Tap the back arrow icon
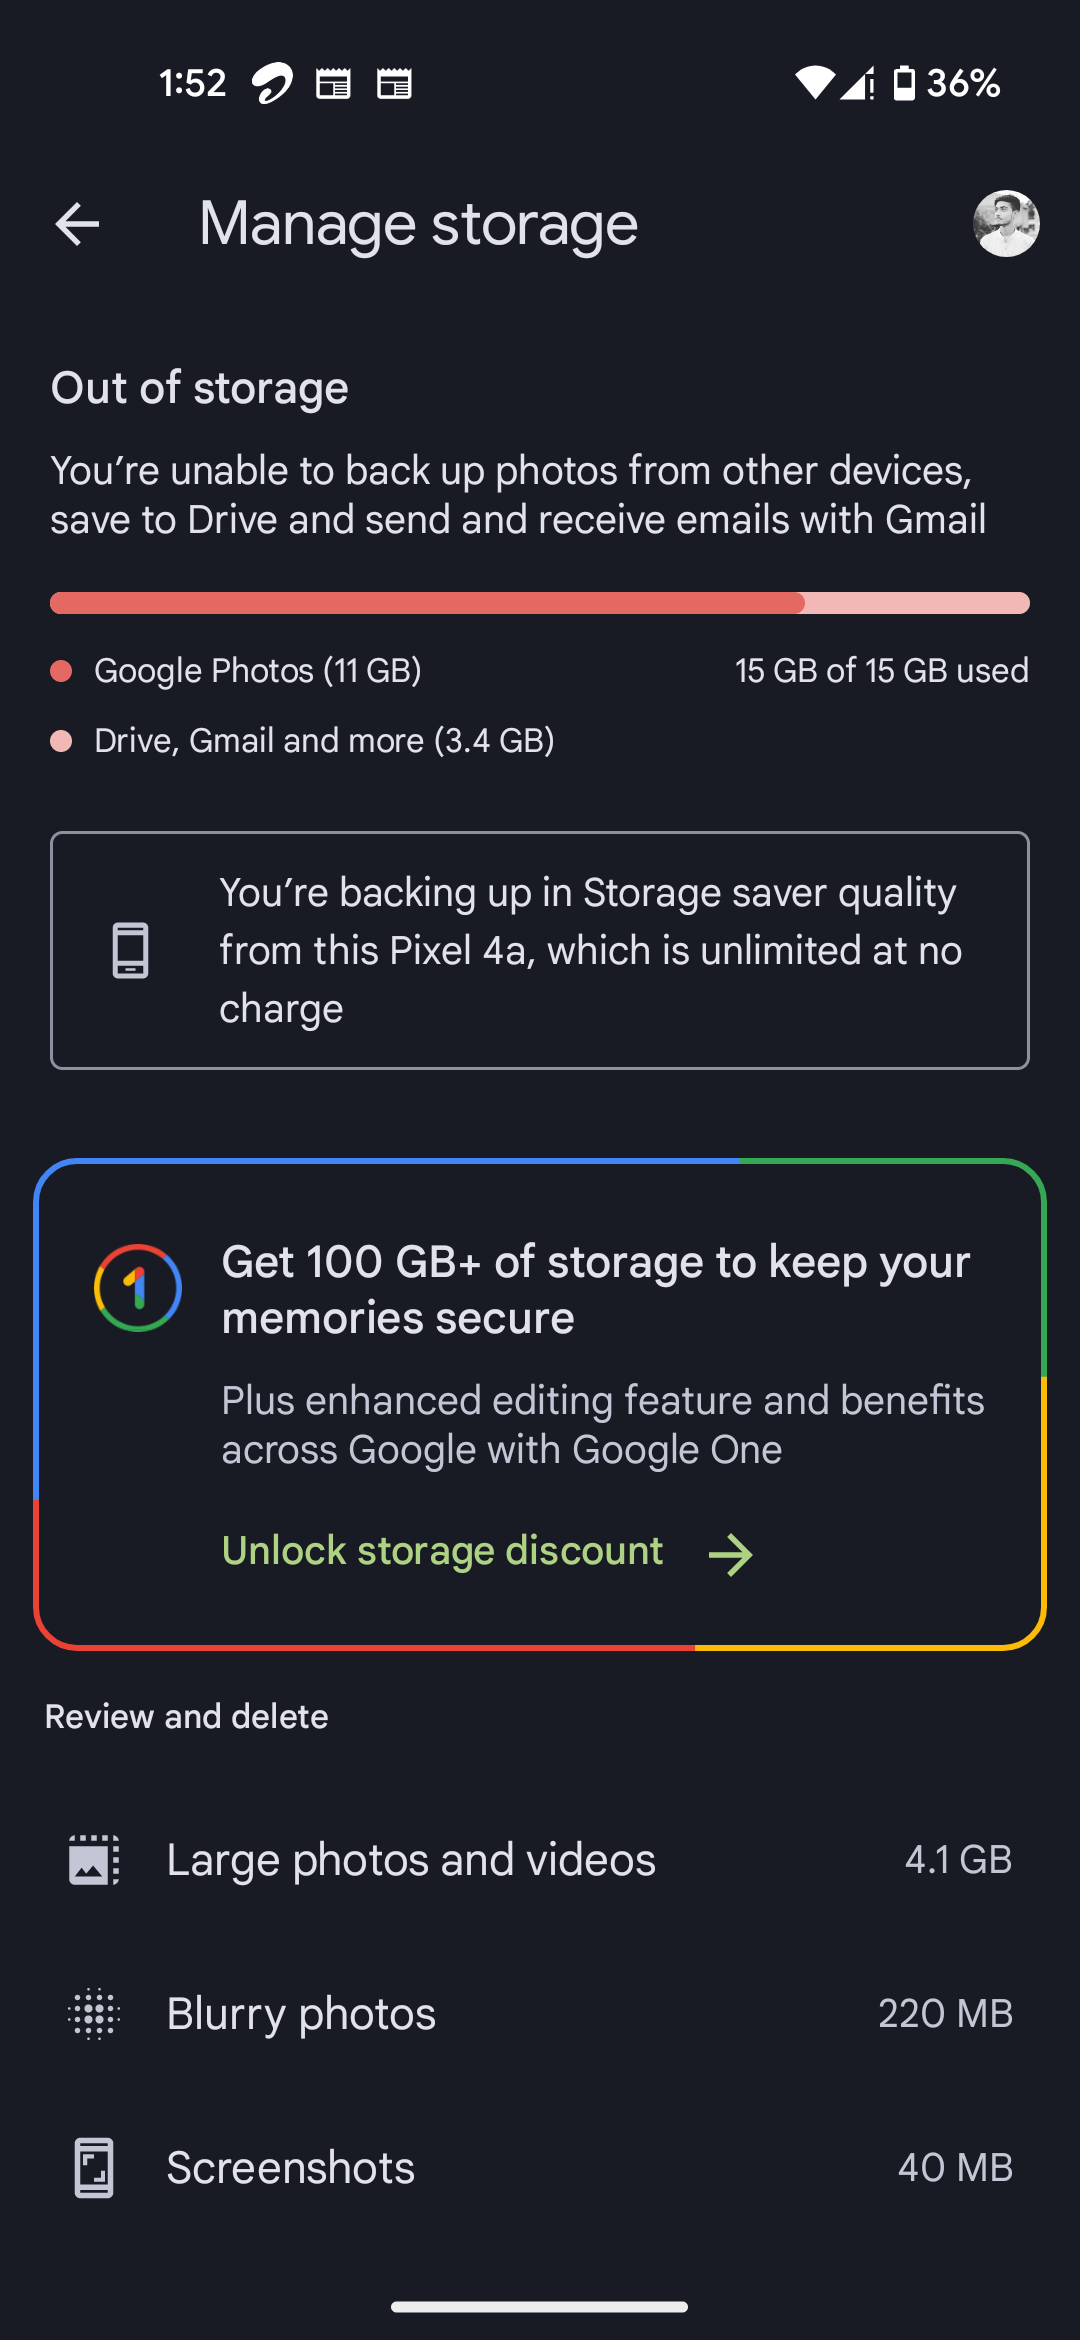This screenshot has height=2340, width=1080. (x=77, y=223)
